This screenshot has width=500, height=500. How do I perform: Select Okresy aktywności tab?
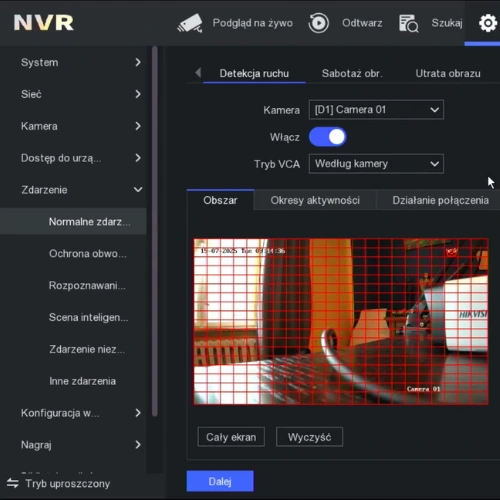[315, 200]
